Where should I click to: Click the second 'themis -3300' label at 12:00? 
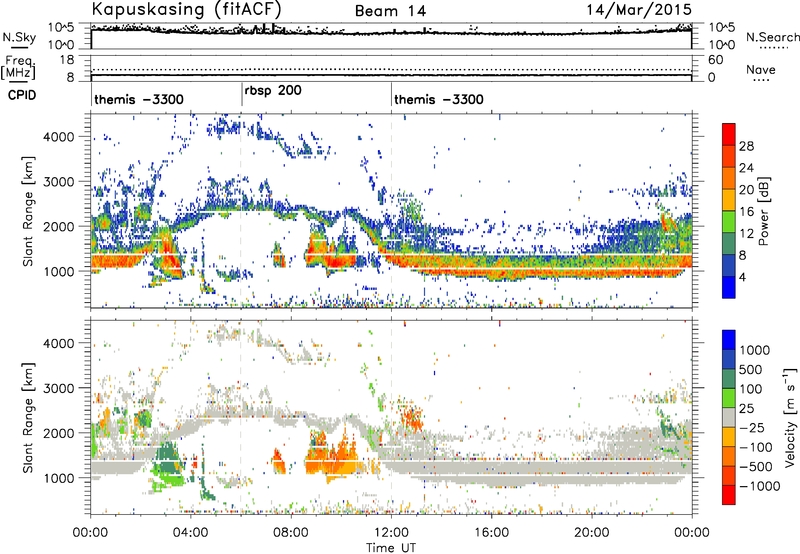439,99
